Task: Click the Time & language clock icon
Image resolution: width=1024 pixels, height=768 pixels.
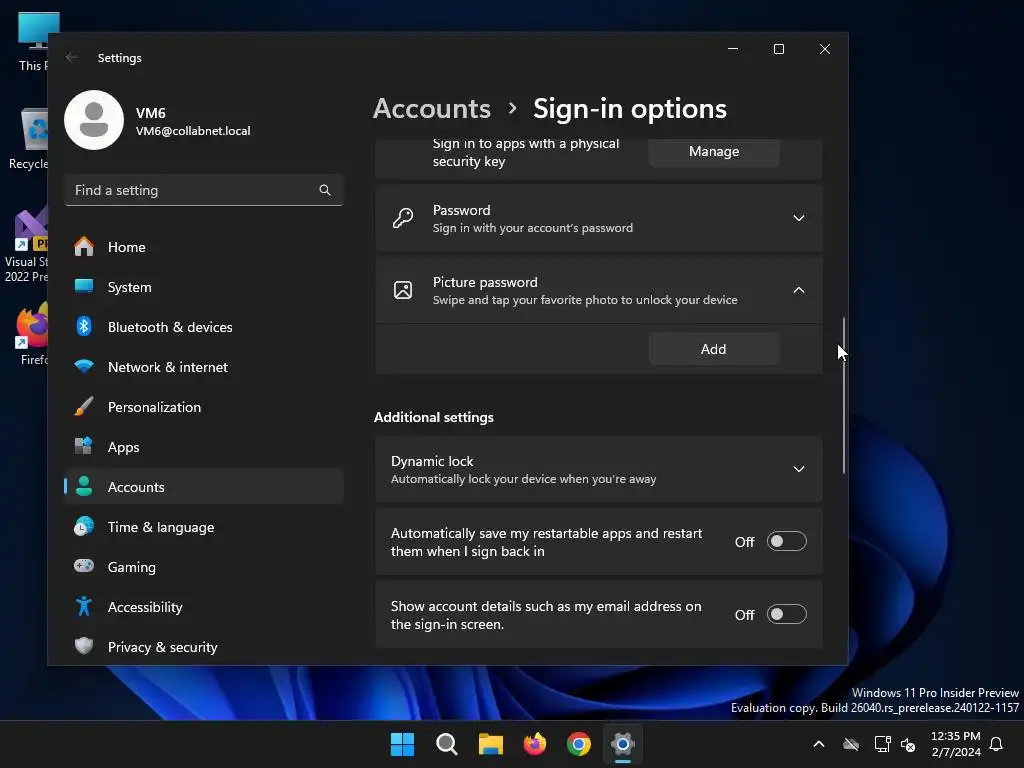Action: pos(84,526)
